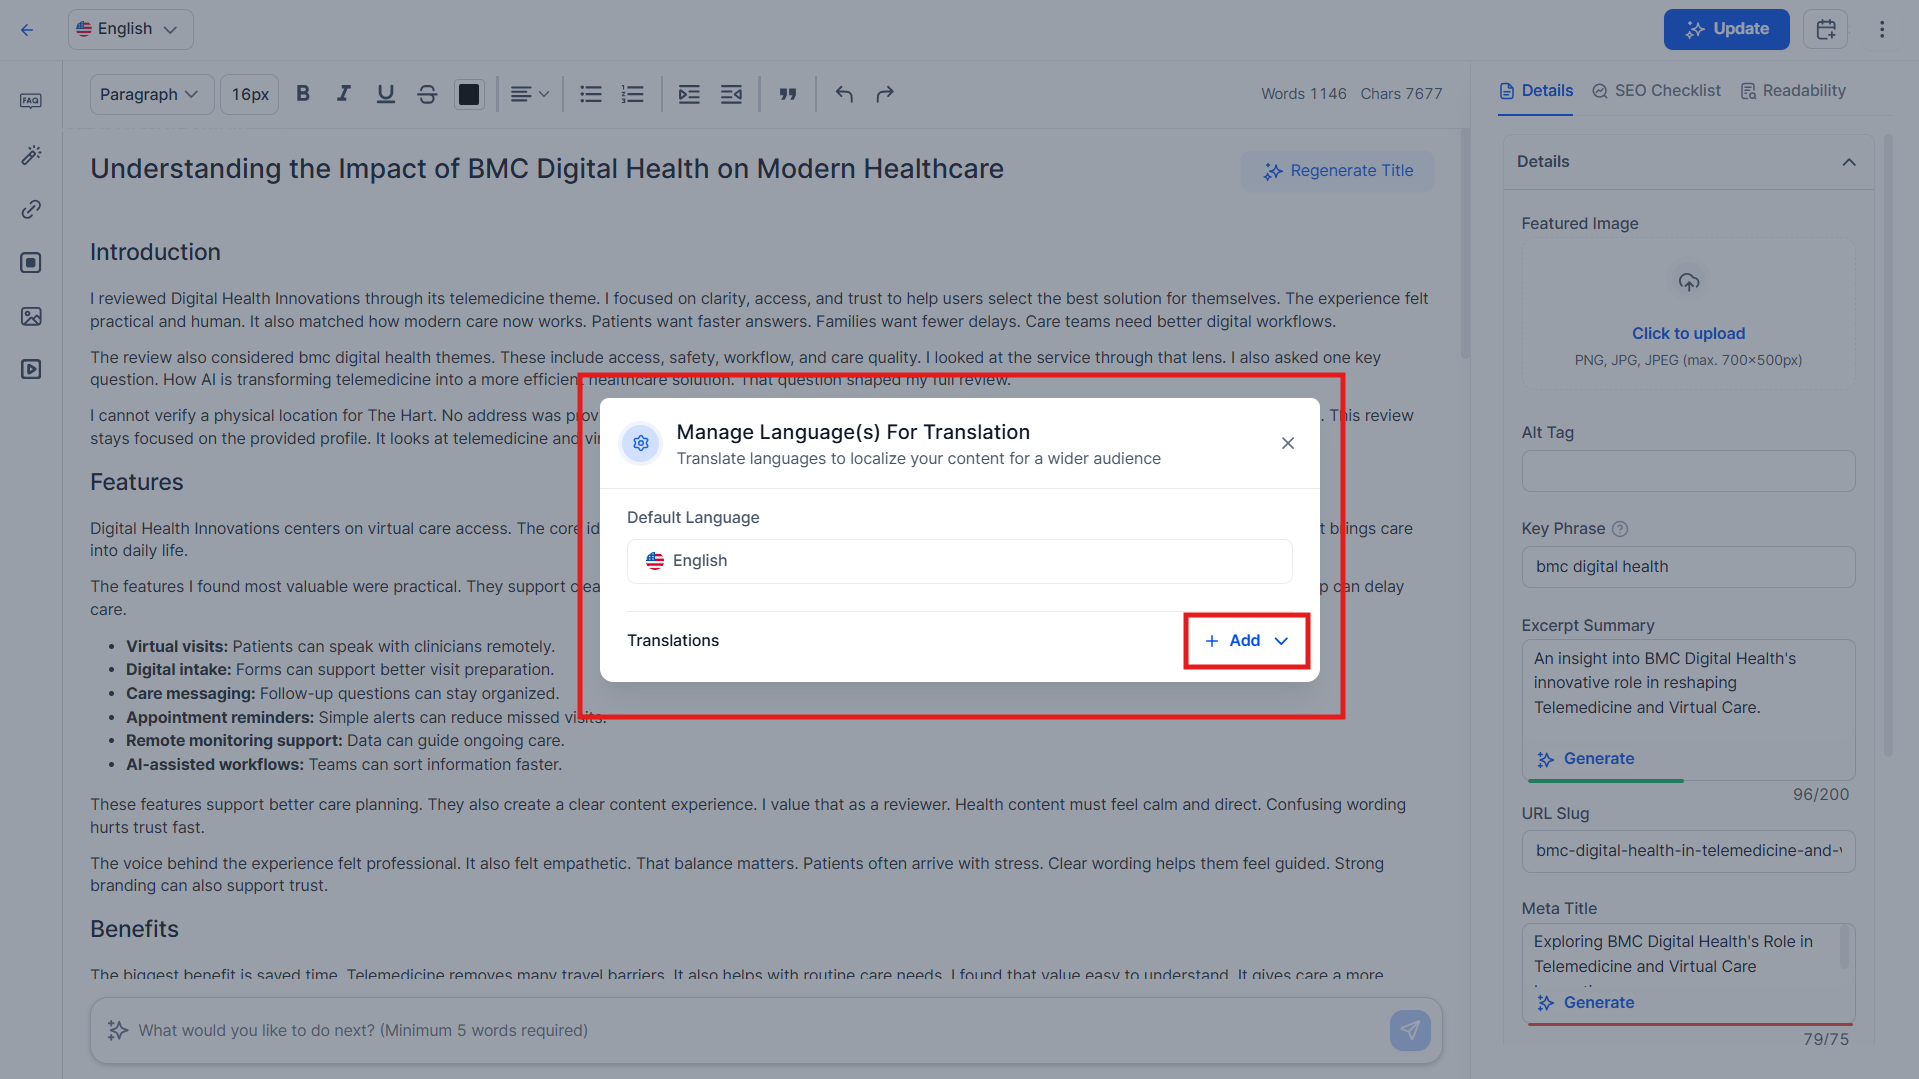Open the link tool in sidebar
This screenshot has width=1919, height=1079.
(x=31, y=209)
